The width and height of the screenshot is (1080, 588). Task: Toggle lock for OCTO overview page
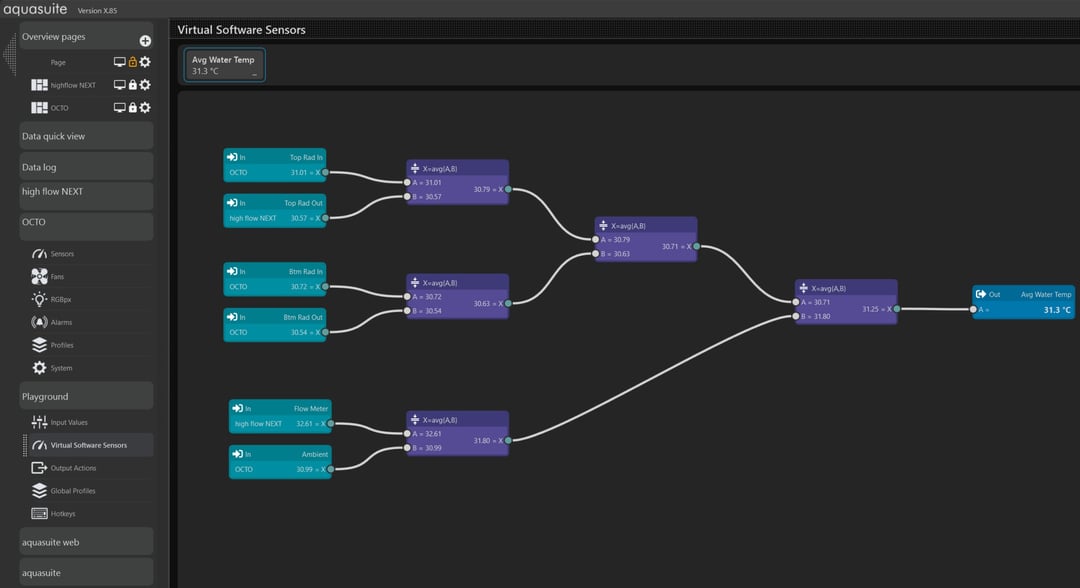(x=132, y=108)
